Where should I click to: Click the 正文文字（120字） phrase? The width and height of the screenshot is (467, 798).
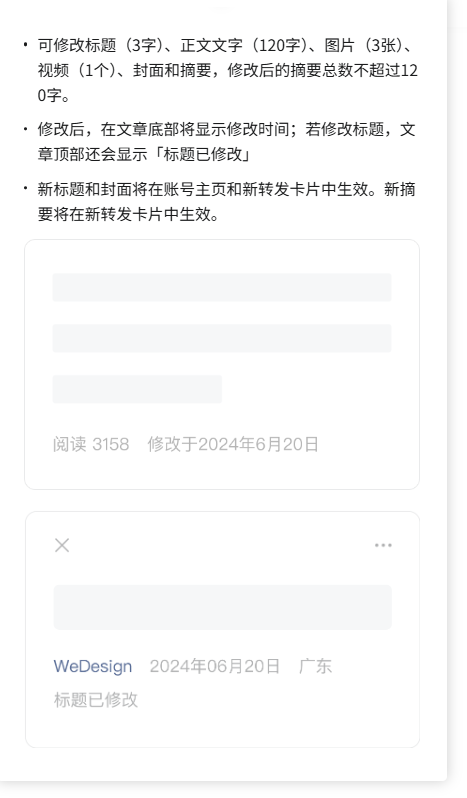pyautogui.click(x=244, y=45)
